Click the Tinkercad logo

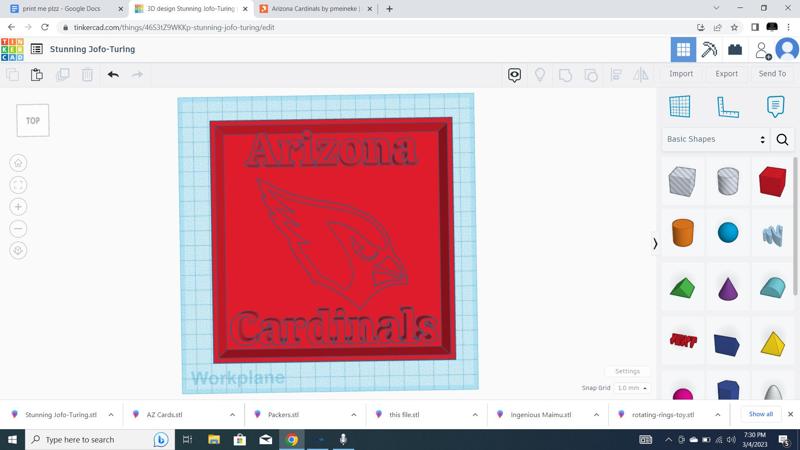(x=12, y=49)
